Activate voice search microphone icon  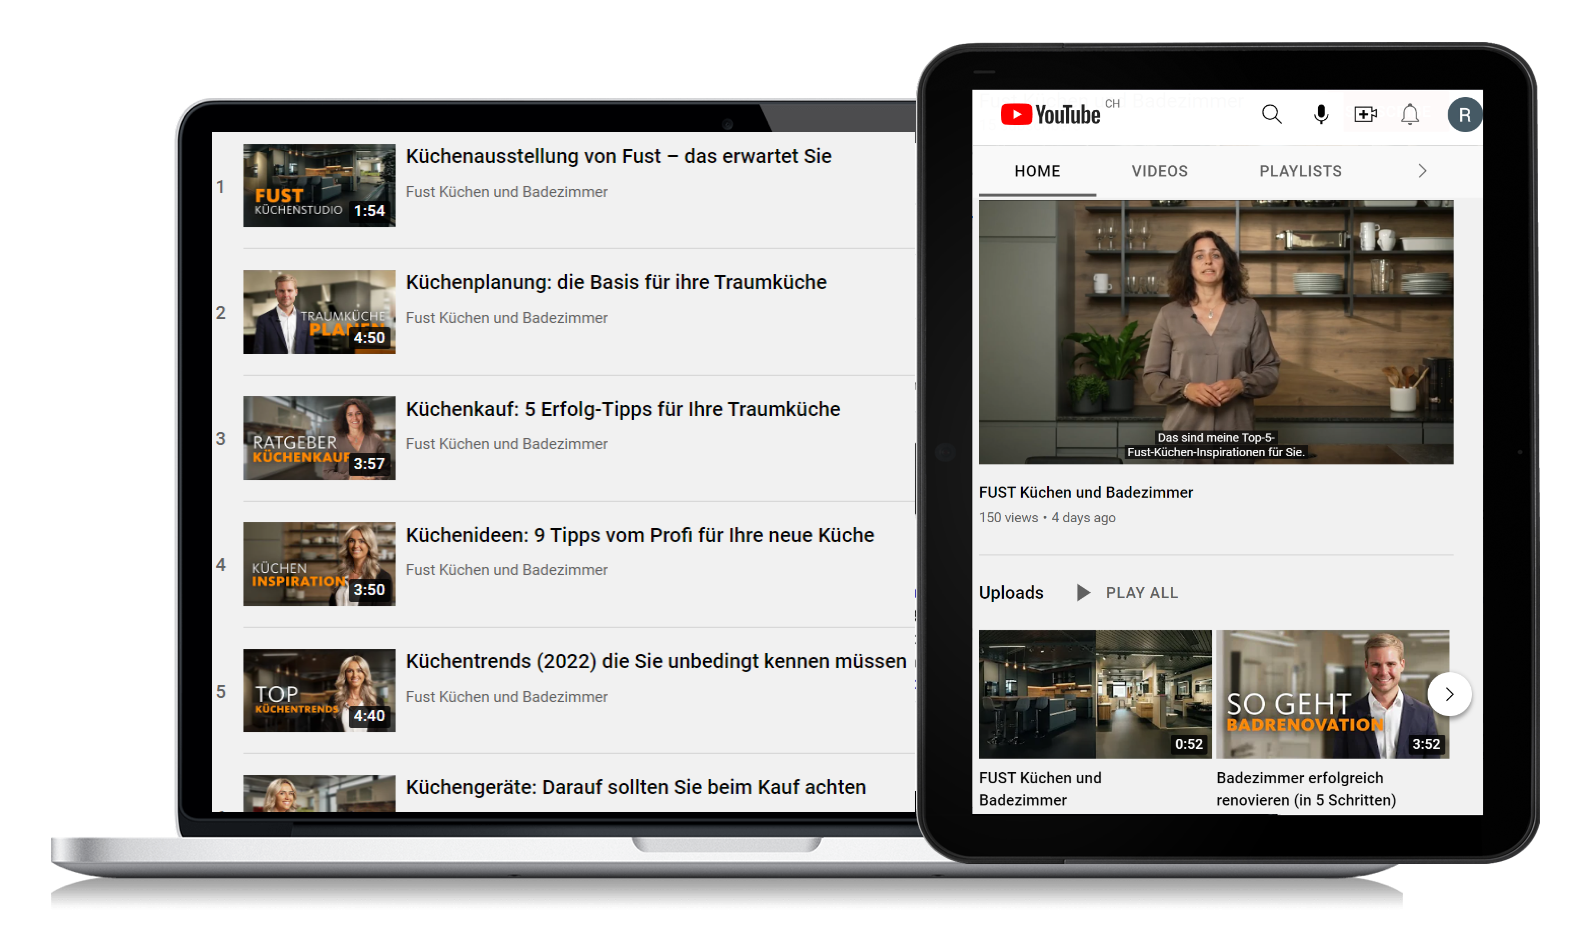(1321, 115)
